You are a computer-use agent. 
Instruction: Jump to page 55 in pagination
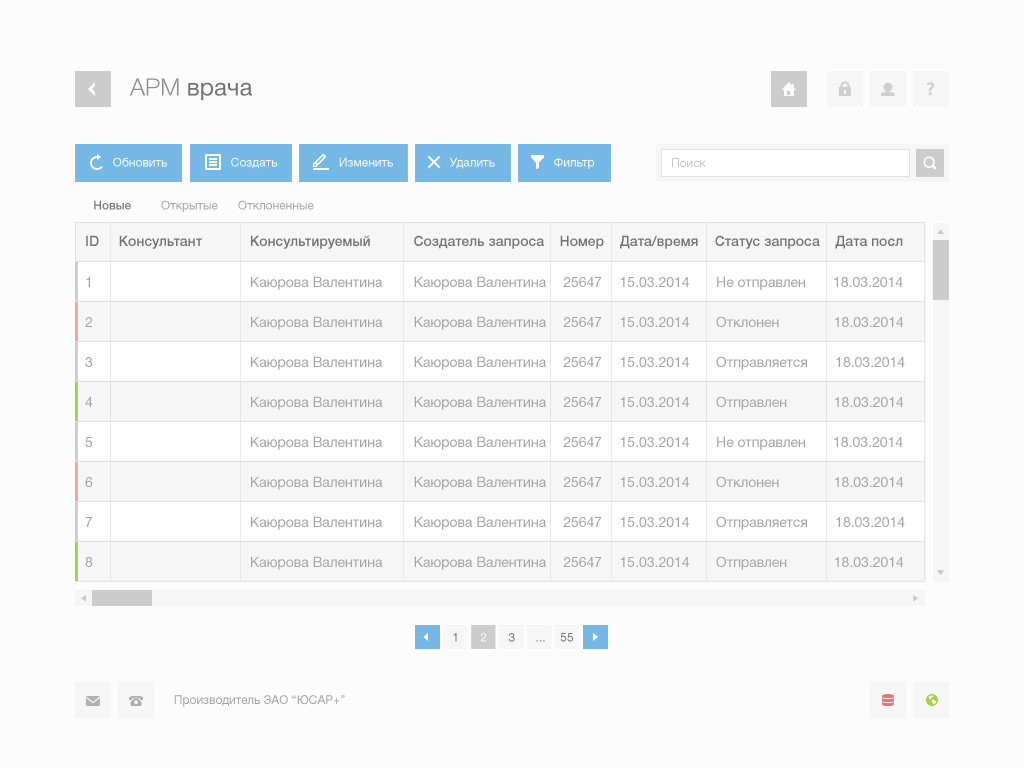pyautogui.click(x=567, y=637)
